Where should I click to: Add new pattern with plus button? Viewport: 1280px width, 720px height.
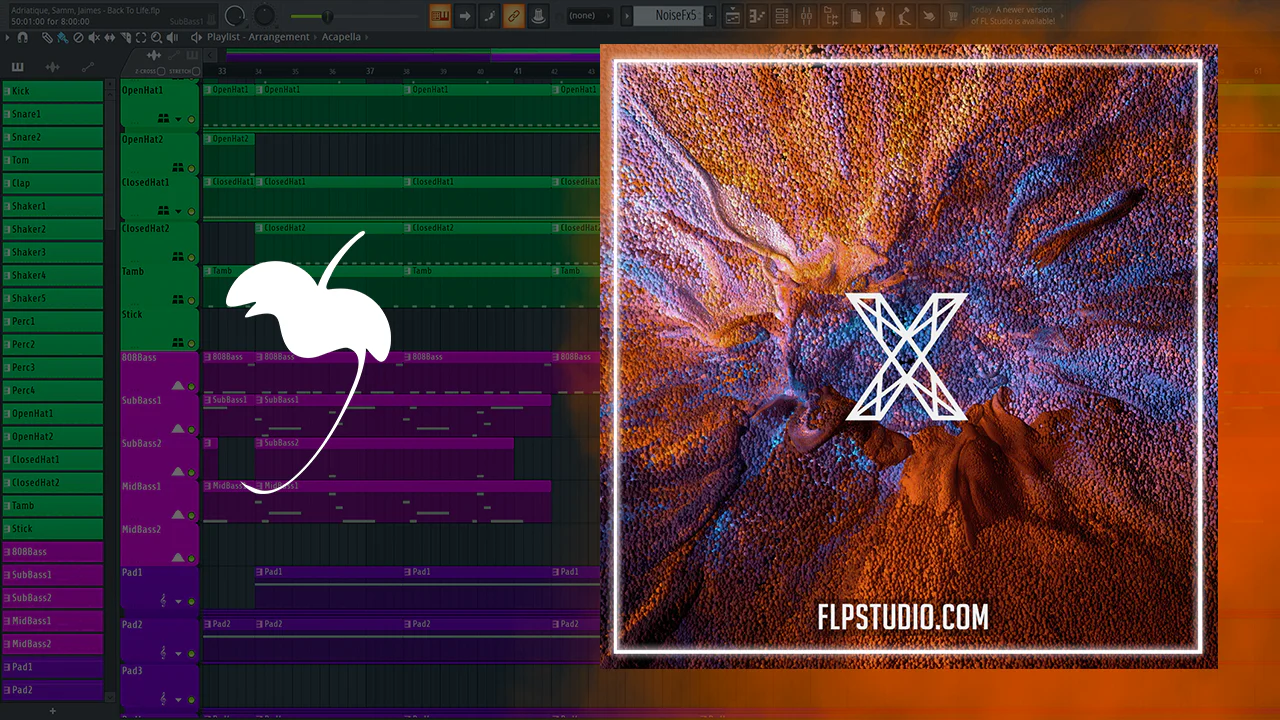[x=710, y=16]
